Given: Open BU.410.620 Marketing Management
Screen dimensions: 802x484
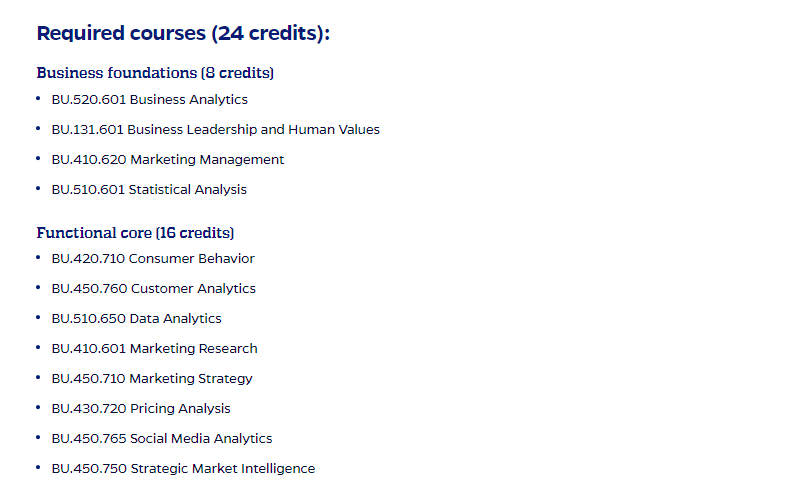Looking at the screenshot, I should pyautogui.click(x=167, y=159).
